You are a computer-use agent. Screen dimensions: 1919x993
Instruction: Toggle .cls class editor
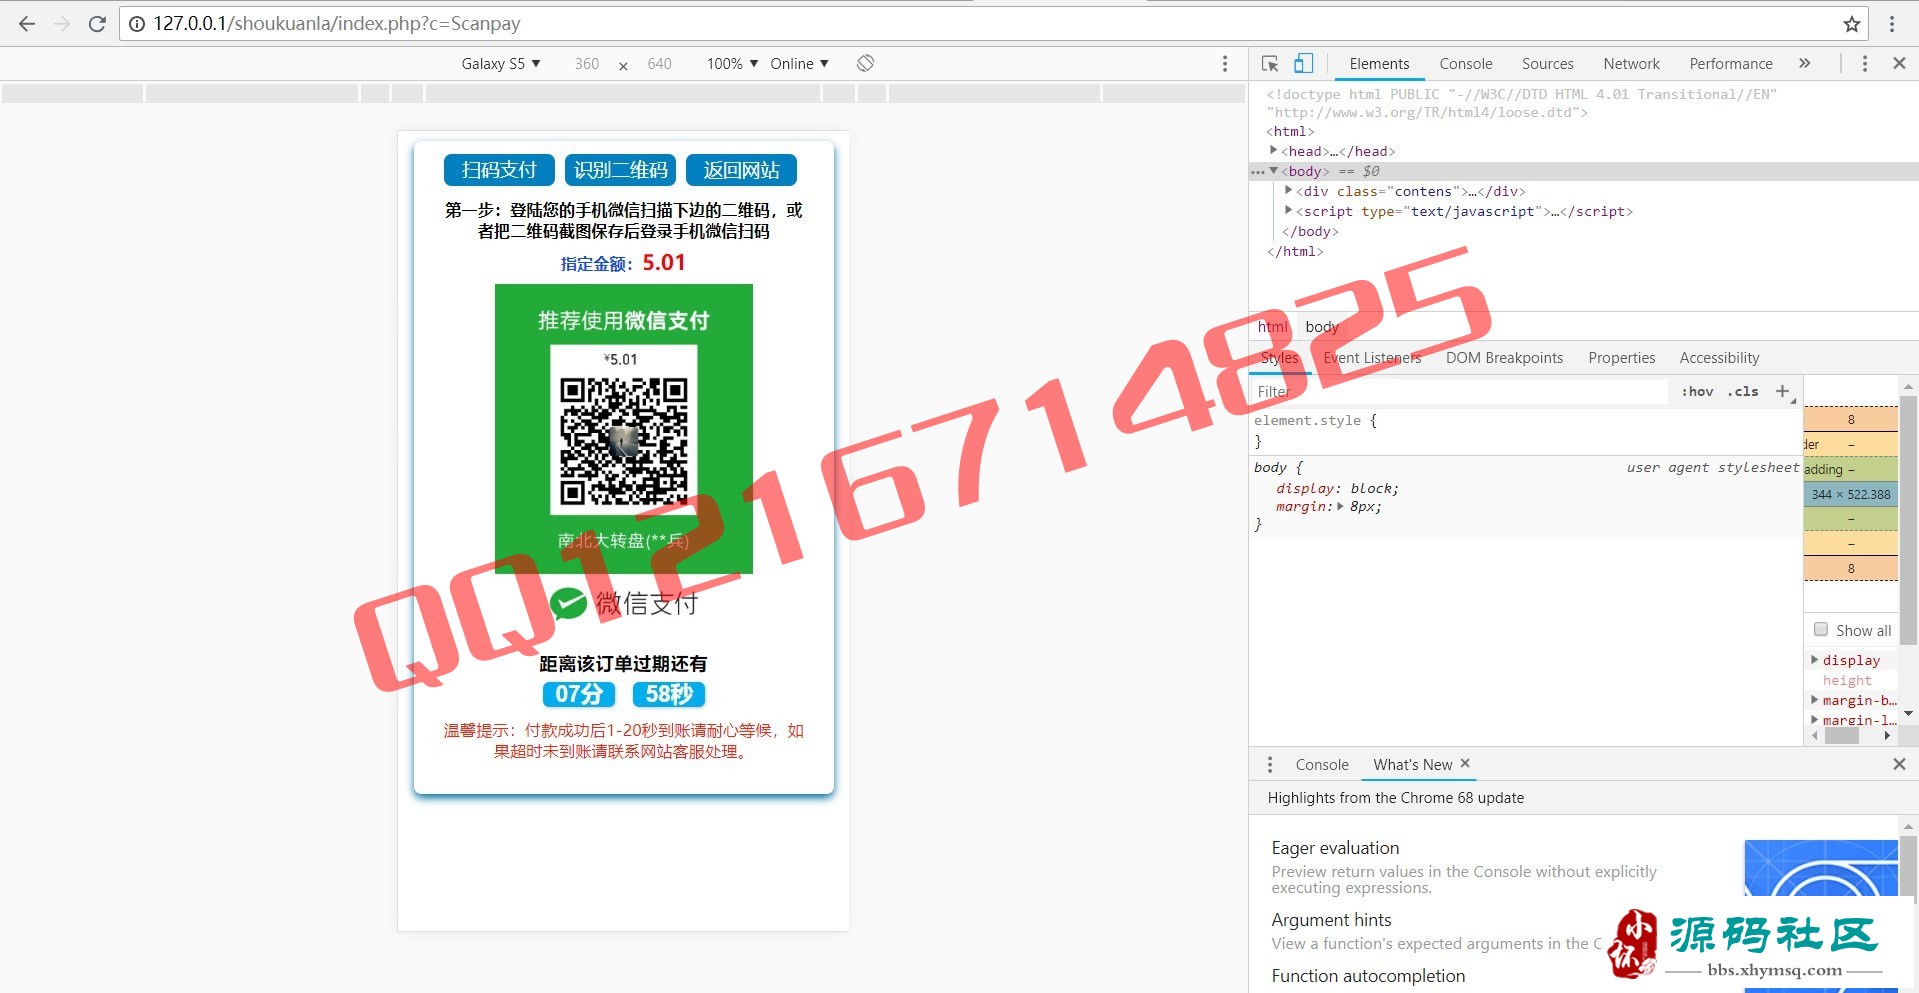tap(1743, 391)
